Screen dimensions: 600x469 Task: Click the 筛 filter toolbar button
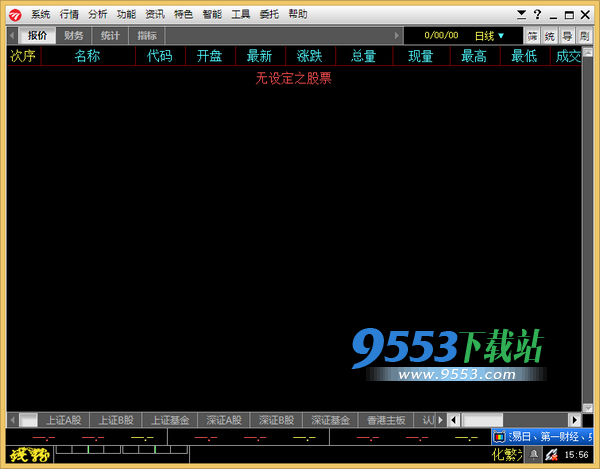[533, 36]
